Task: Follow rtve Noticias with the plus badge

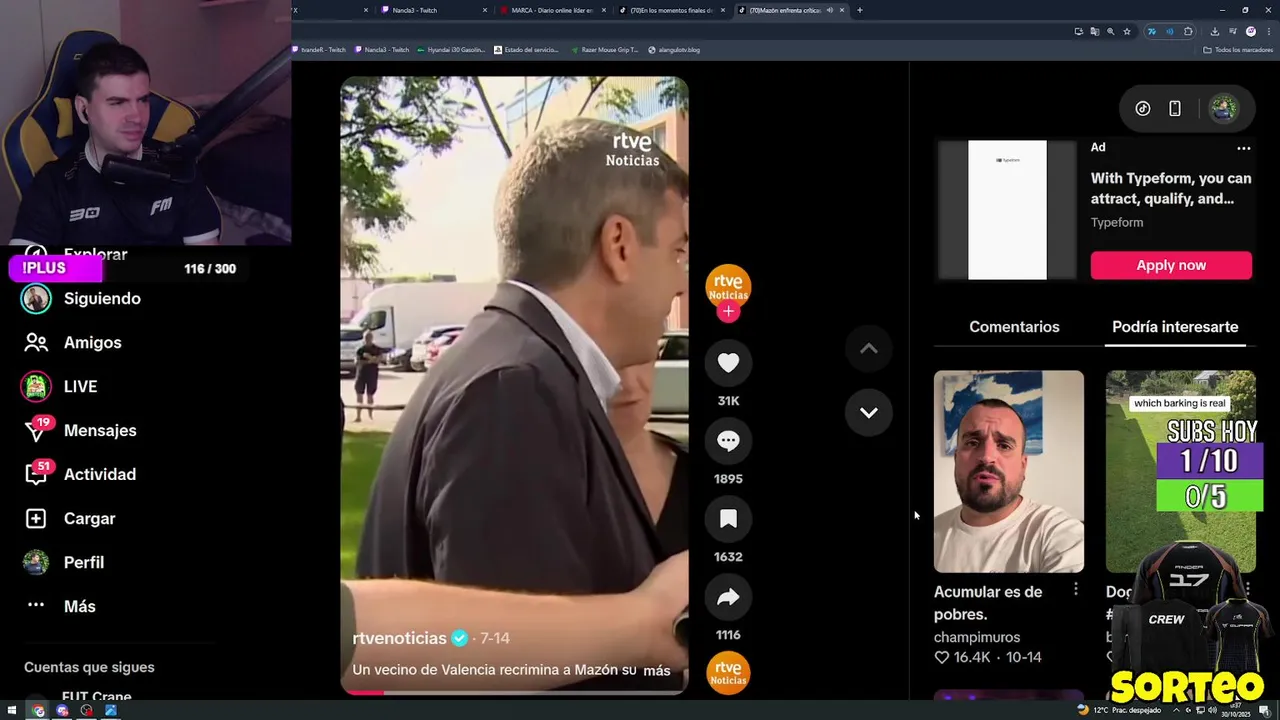Action: pyautogui.click(x=728, y=311)
